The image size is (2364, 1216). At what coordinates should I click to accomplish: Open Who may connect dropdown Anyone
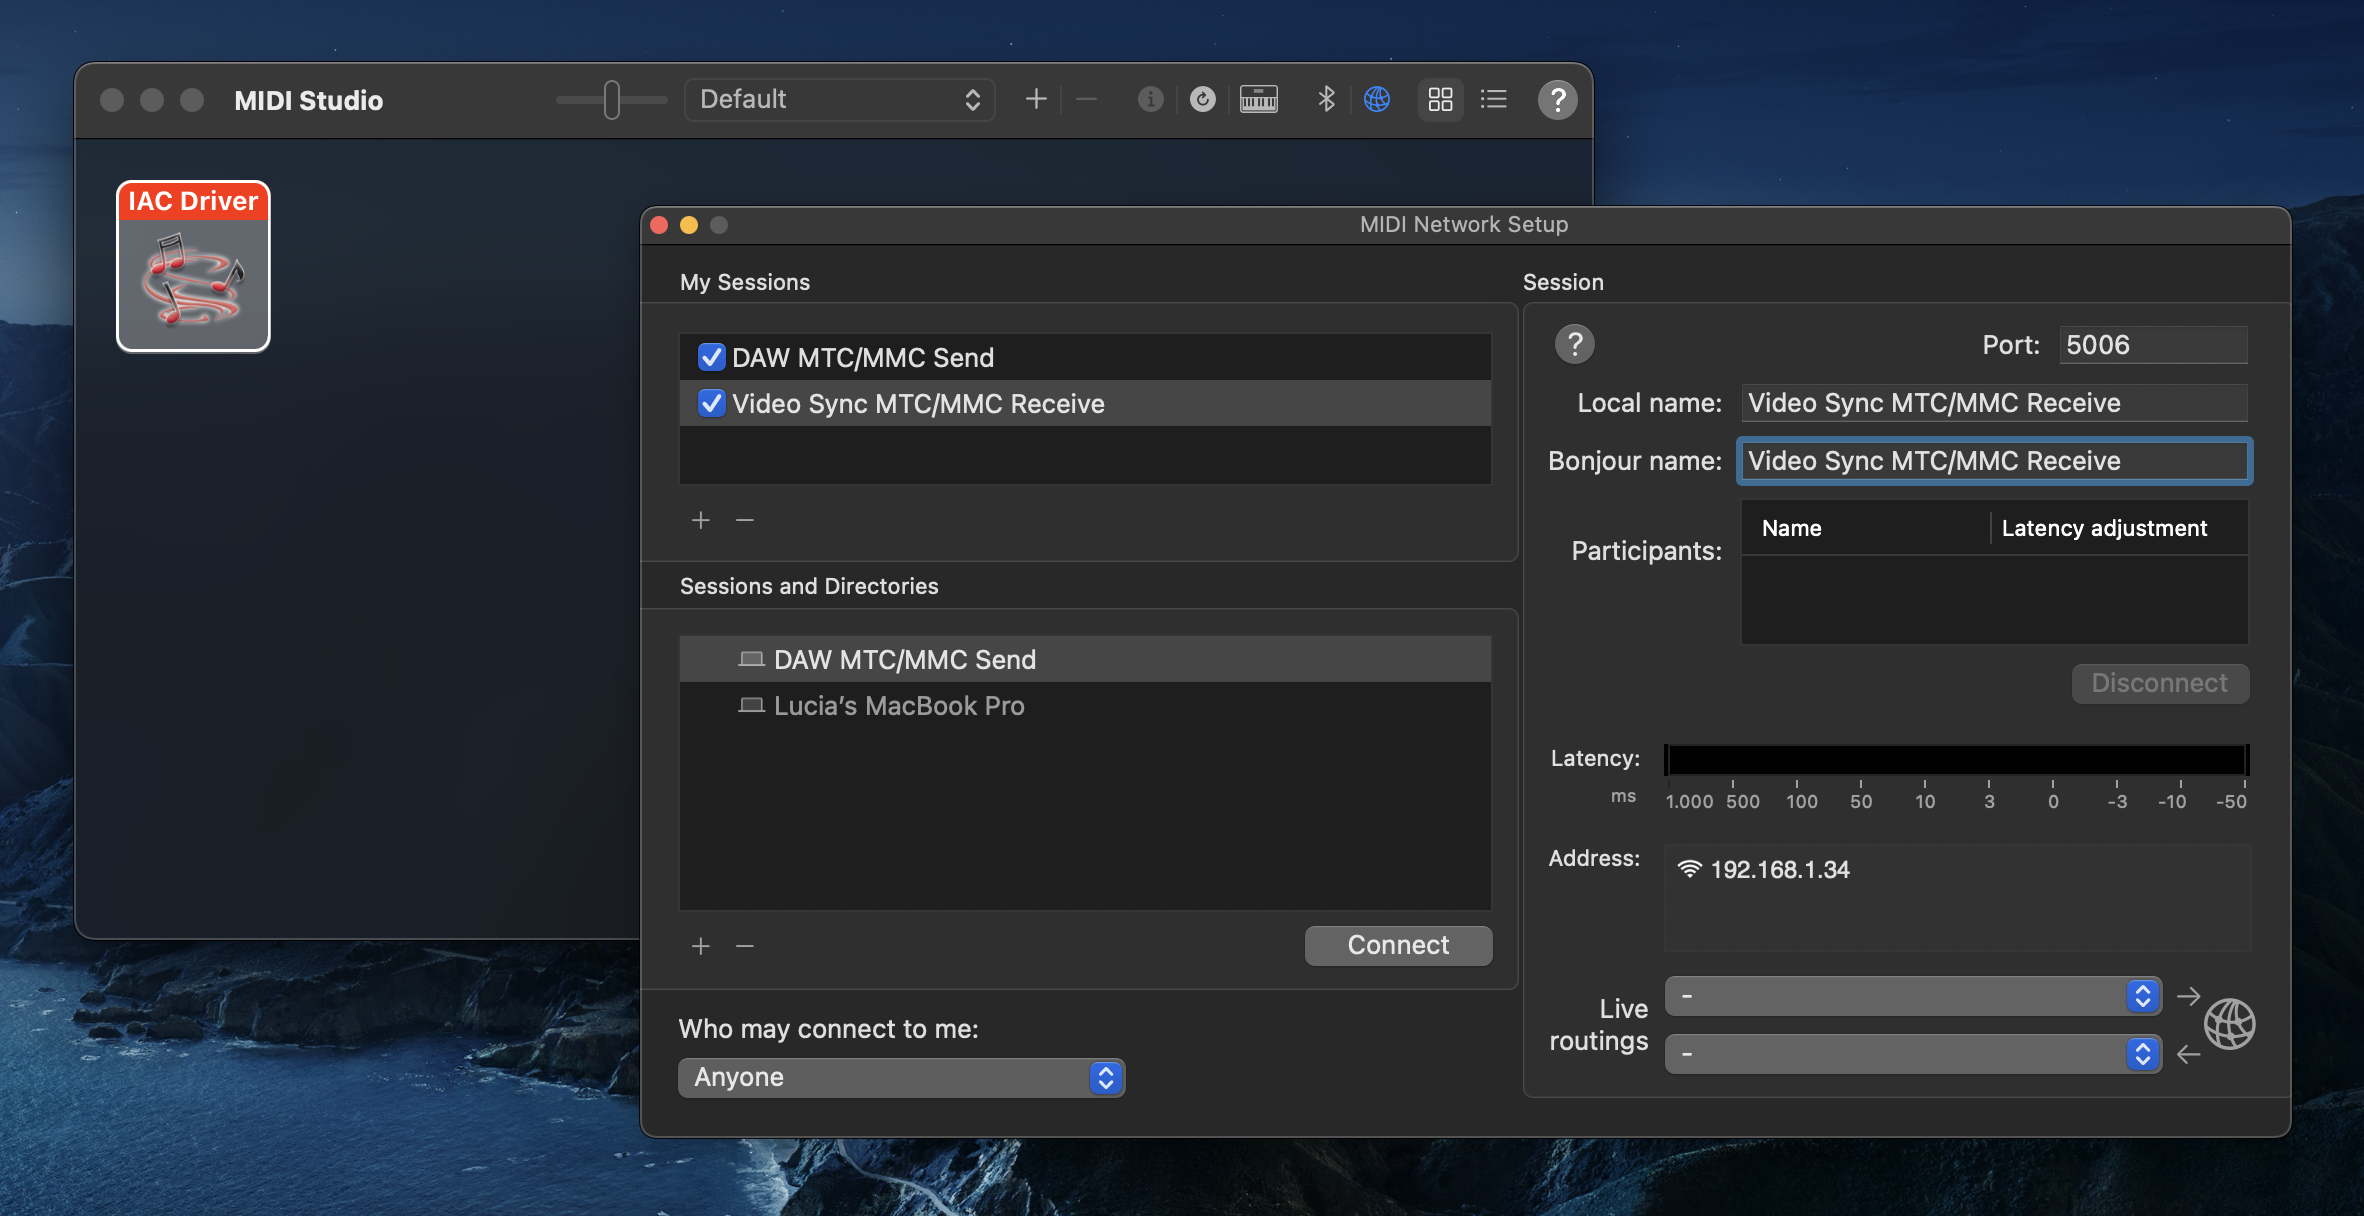pos(901,1077)
